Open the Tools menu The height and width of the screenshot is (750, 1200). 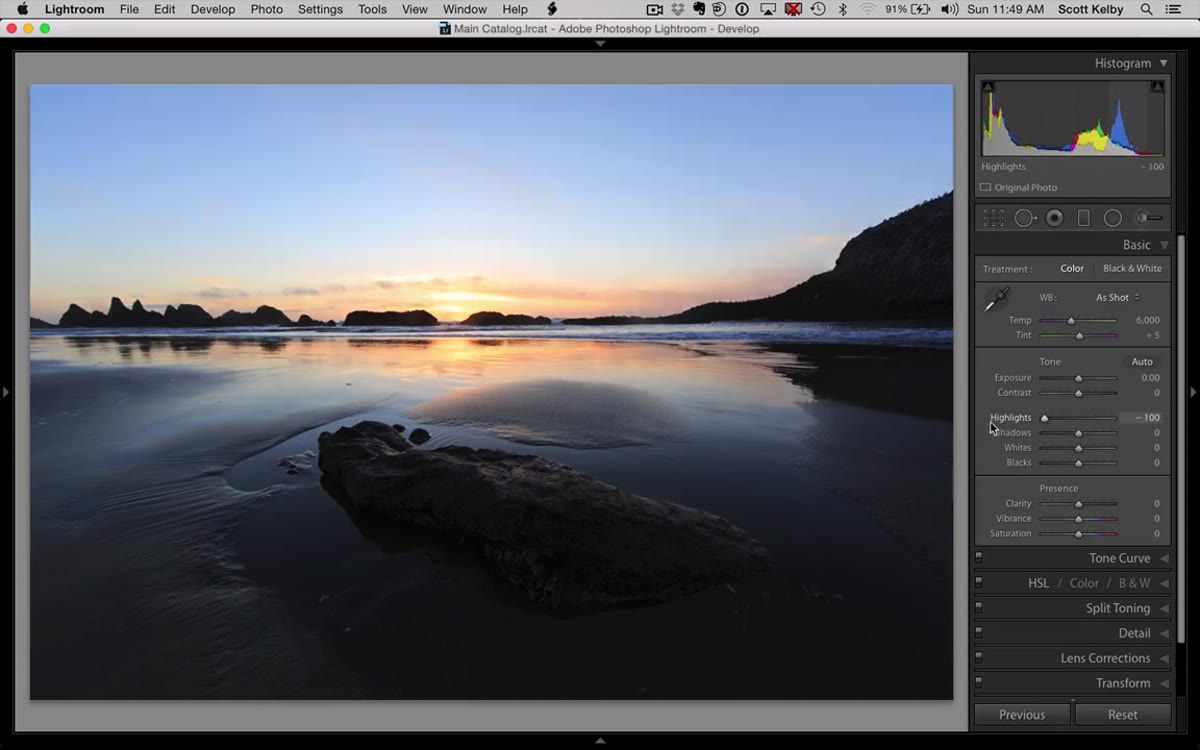pyautogui.click(x=373, y=9)
